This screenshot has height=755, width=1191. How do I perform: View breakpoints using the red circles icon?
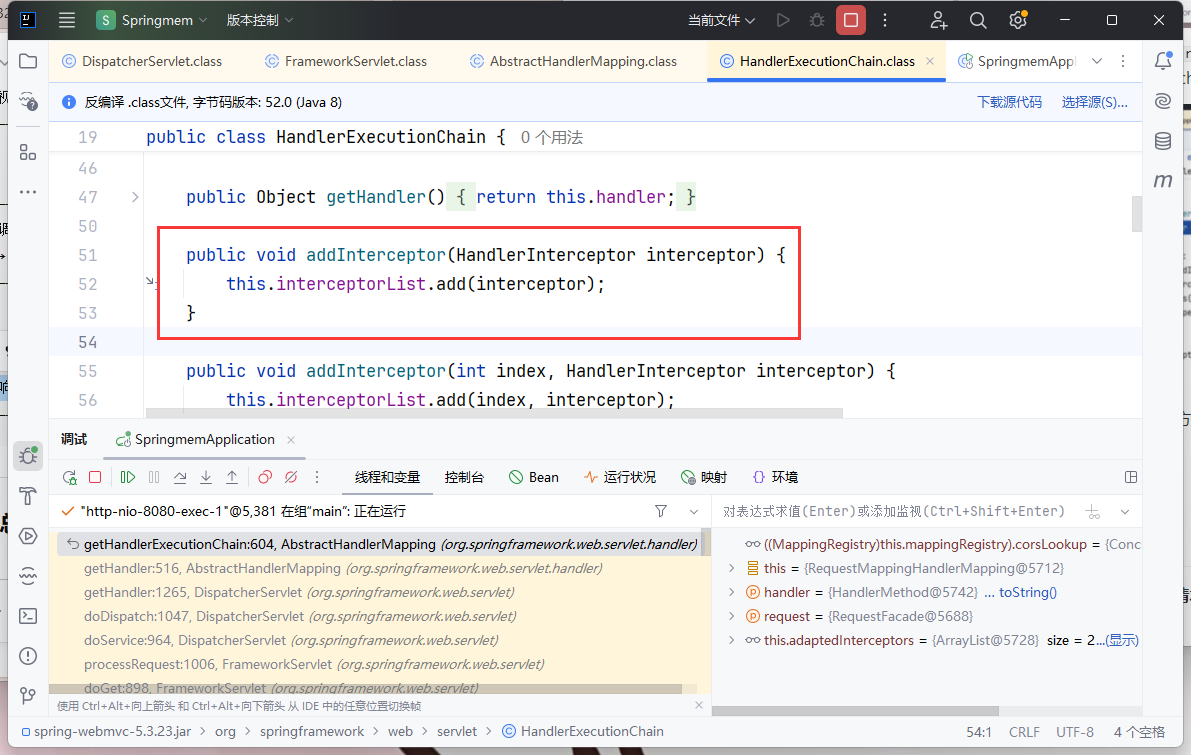click(x=265, y=478)
